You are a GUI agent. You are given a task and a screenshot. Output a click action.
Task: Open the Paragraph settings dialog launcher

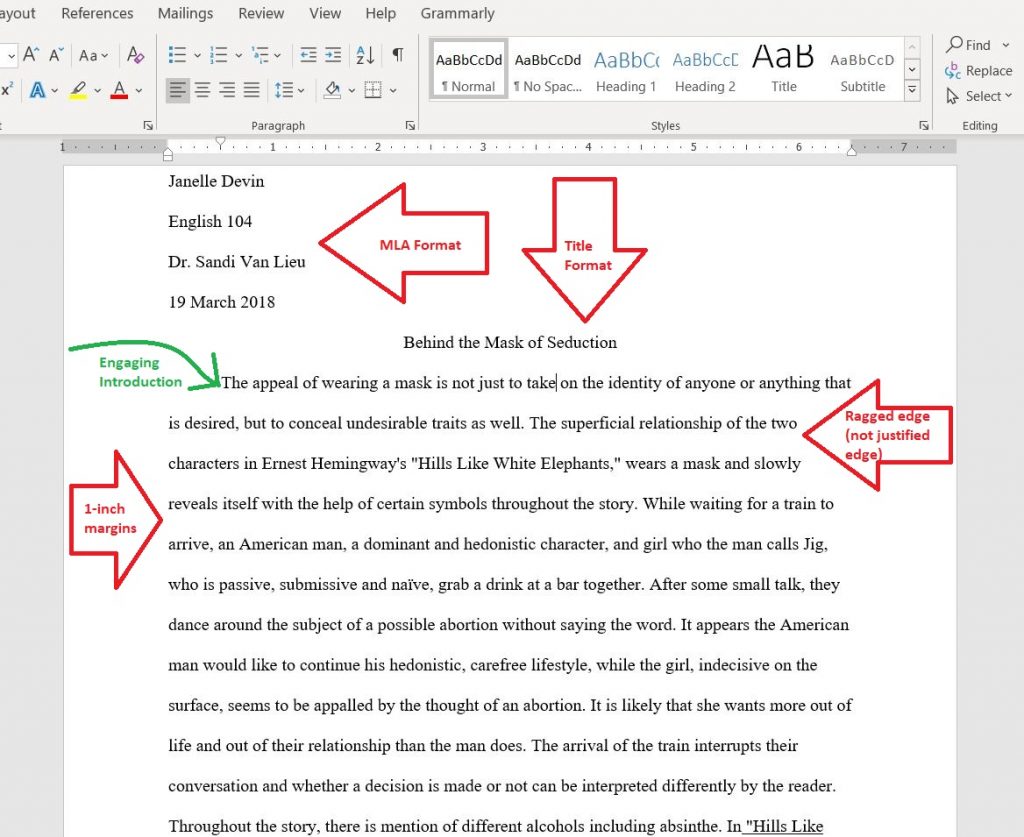click(x=410, y=124)
